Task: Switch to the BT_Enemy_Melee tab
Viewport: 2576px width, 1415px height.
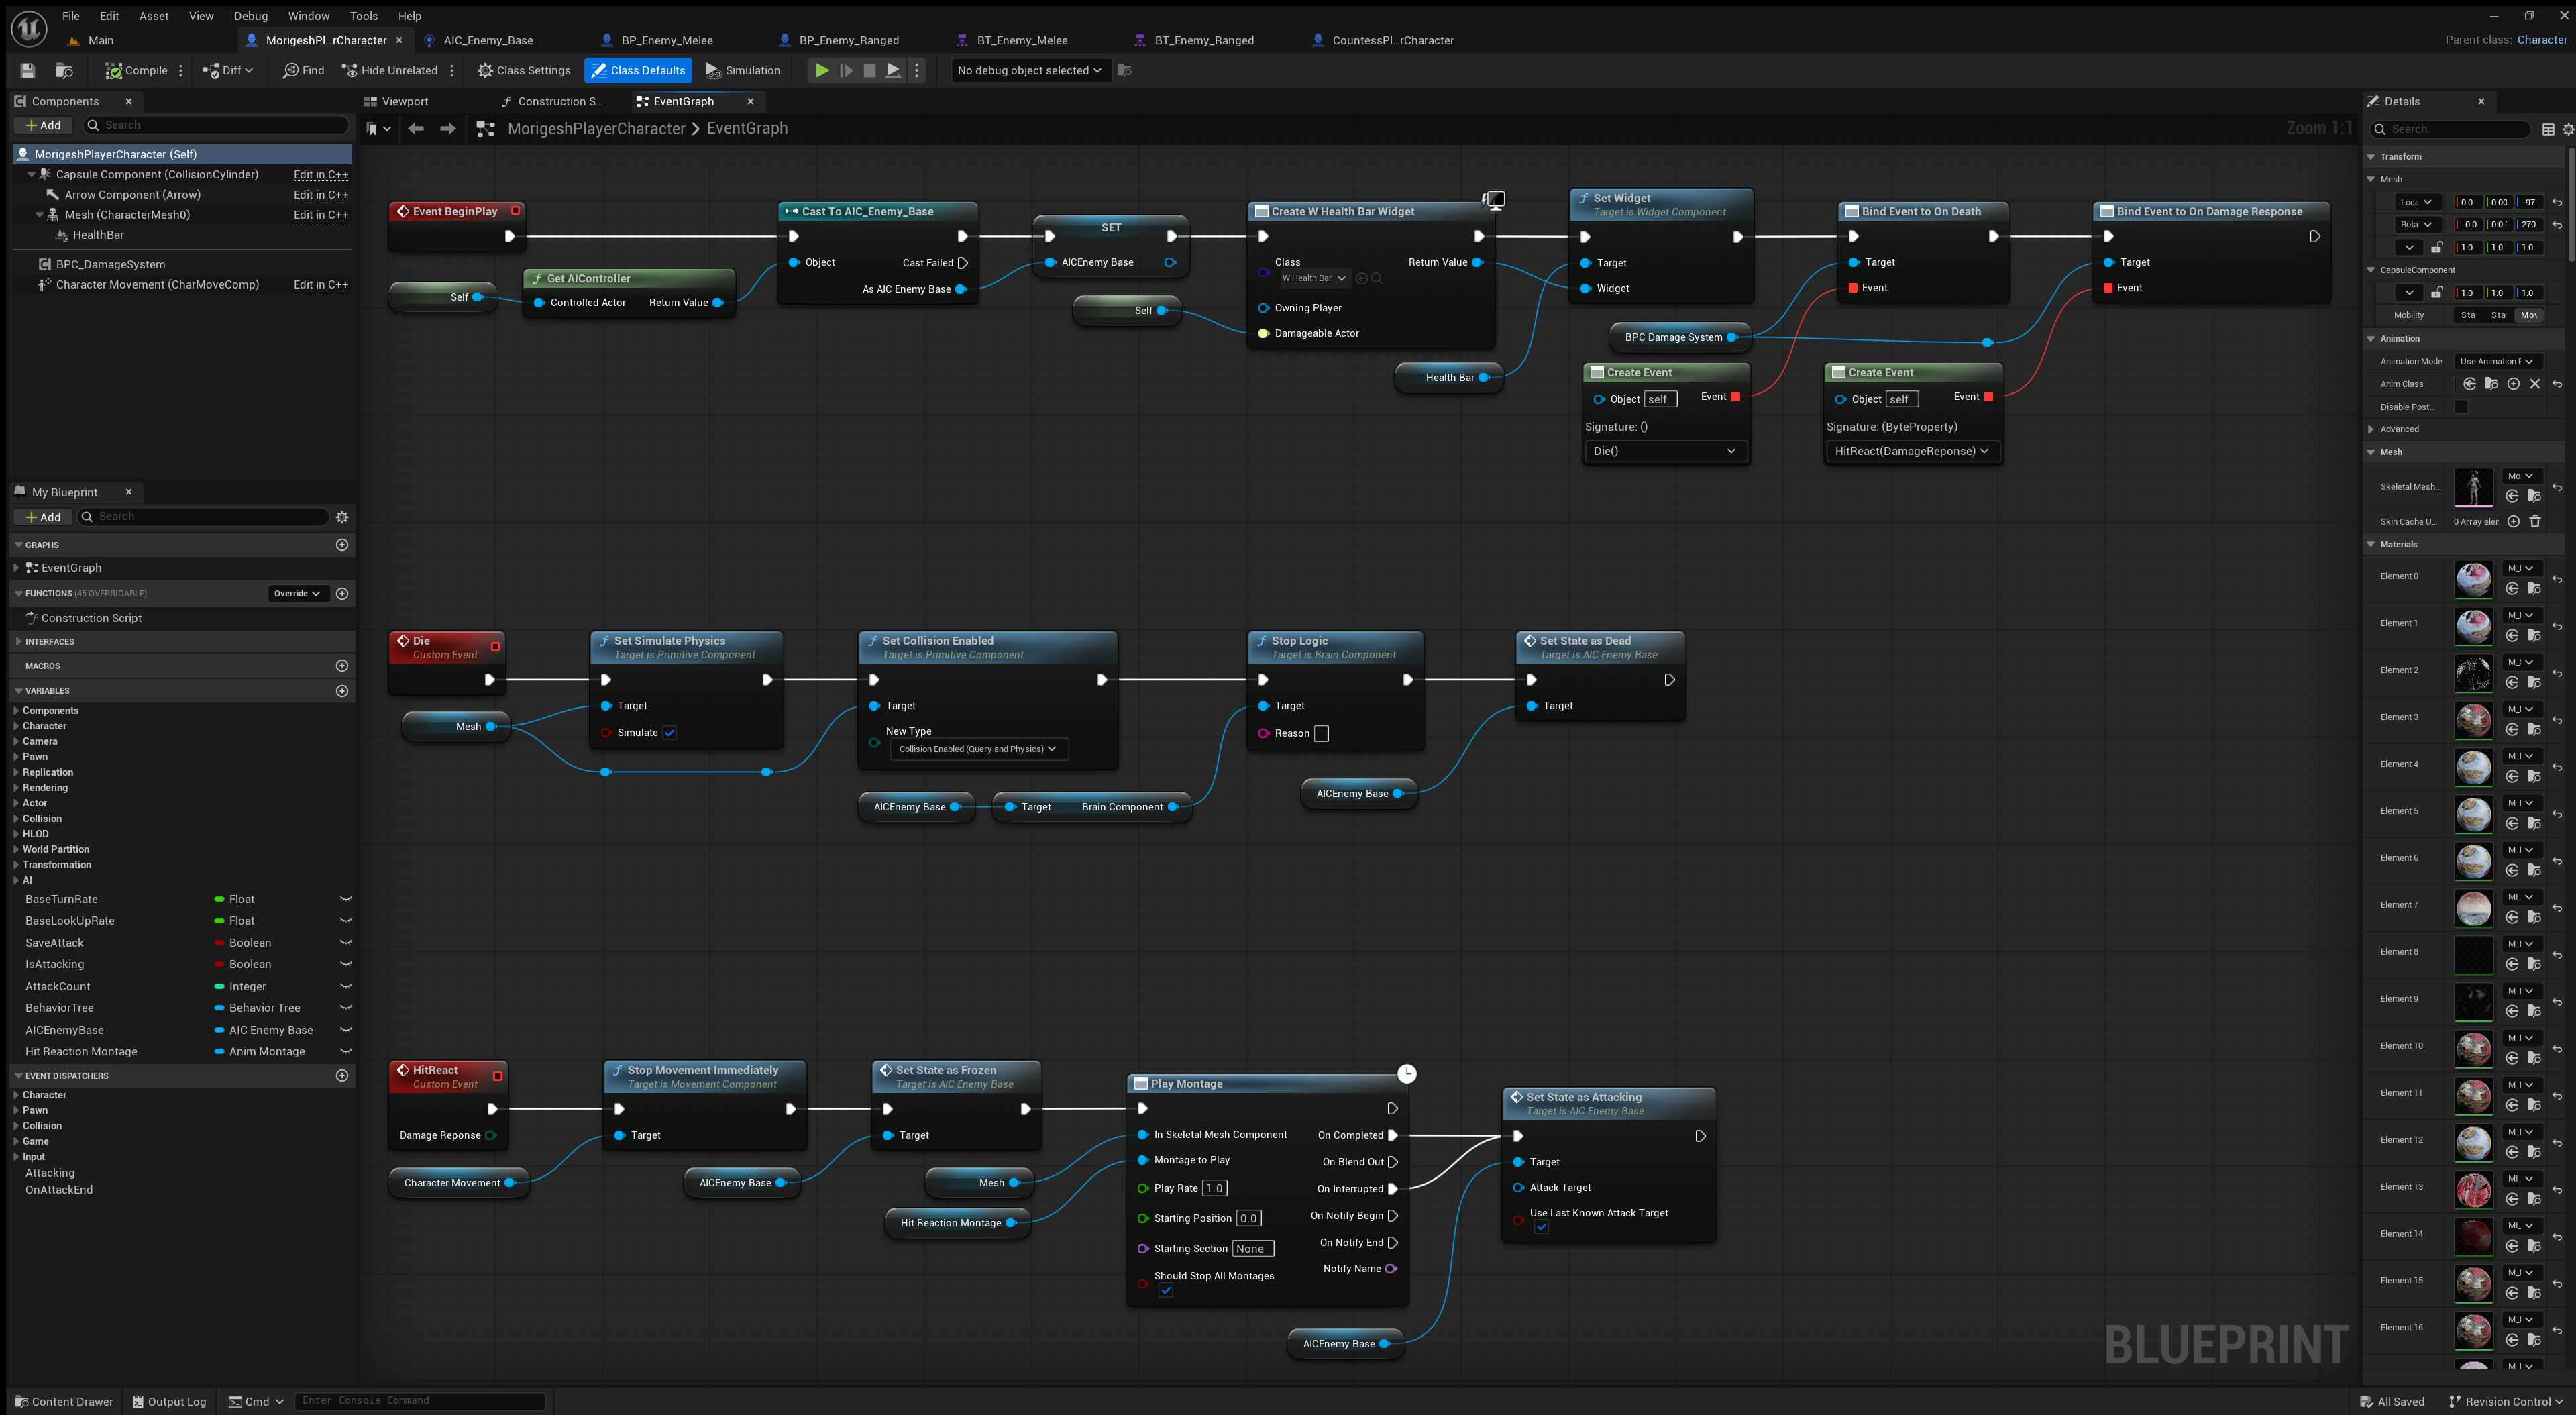Action: pos(1021,40)
